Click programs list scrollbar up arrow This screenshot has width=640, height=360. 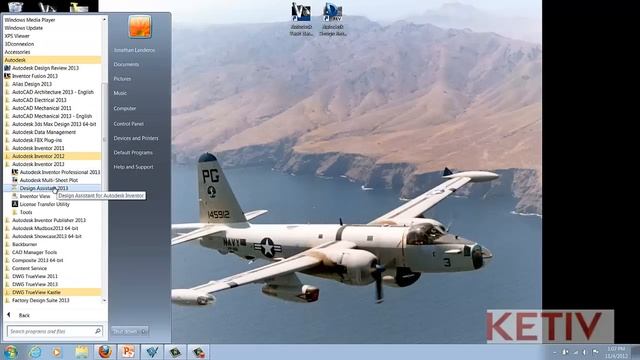(104, 19)
